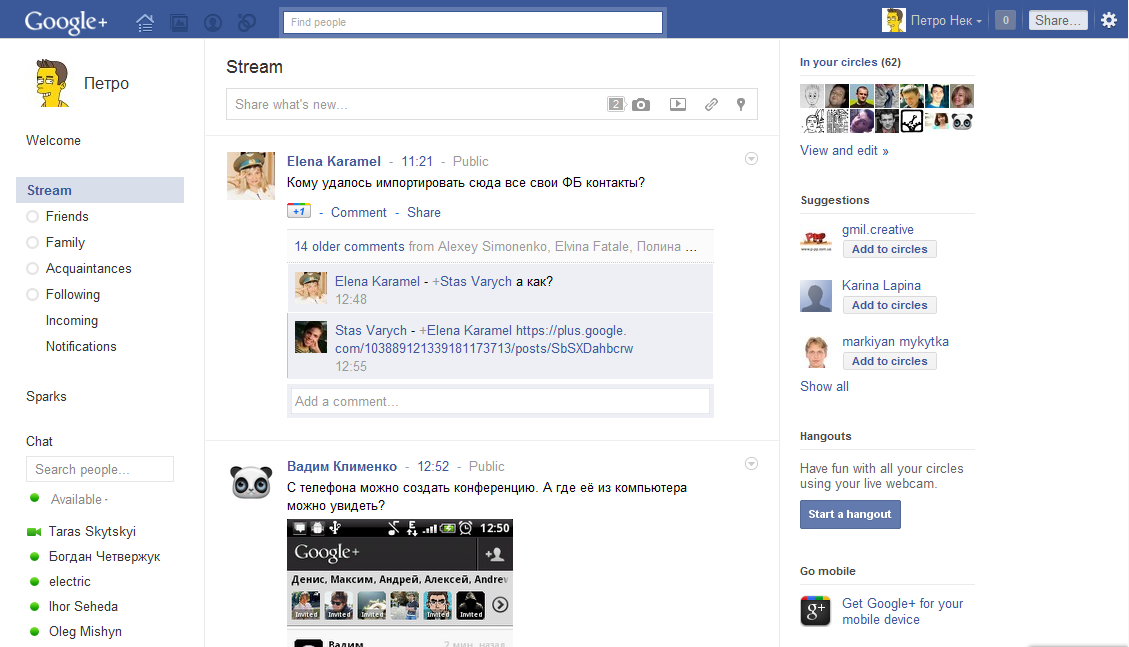Open Elena Karamel's post avatar
Viewport: 1129px width, 647px height.
(x=251, y=176)
